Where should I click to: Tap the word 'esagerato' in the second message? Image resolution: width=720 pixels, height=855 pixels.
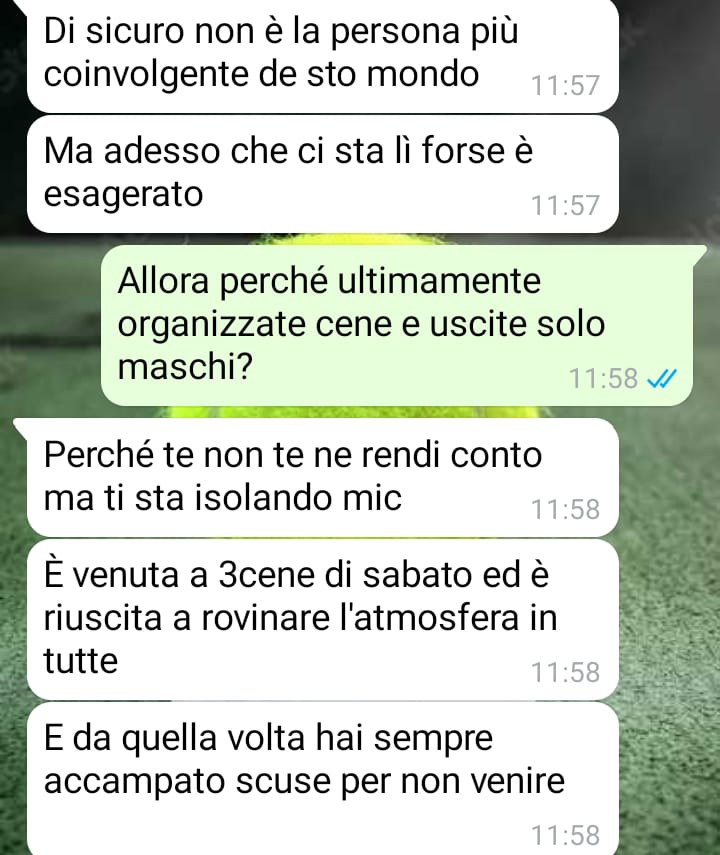pos(123,194)
